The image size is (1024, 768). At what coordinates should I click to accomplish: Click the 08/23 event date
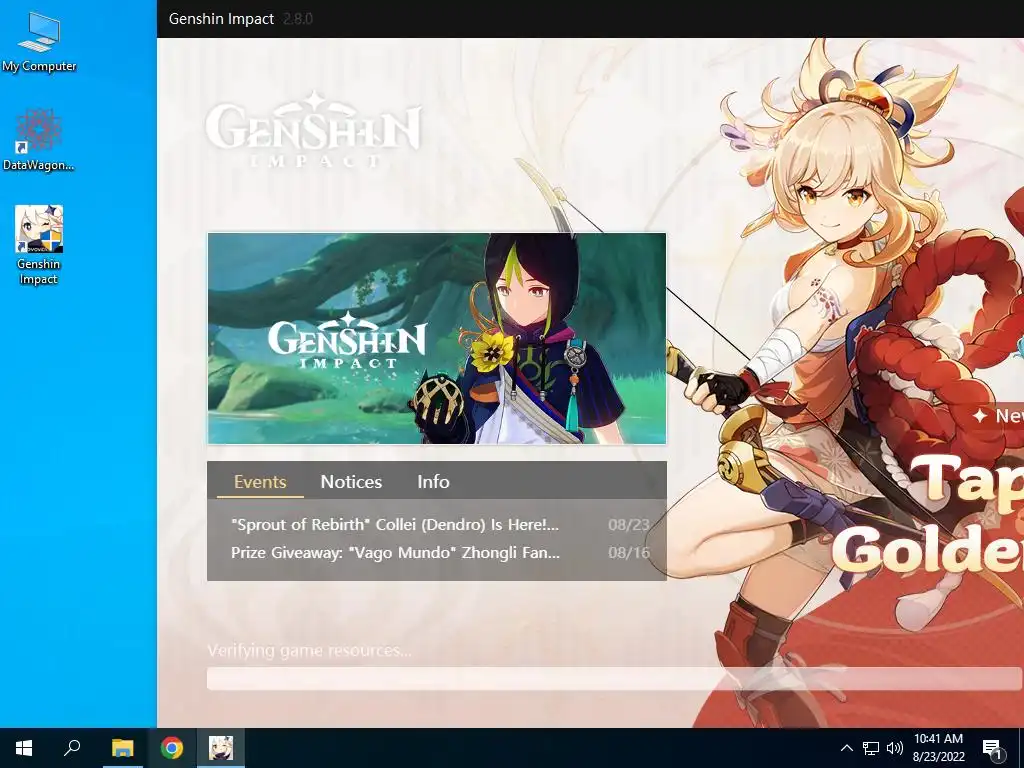629,524
